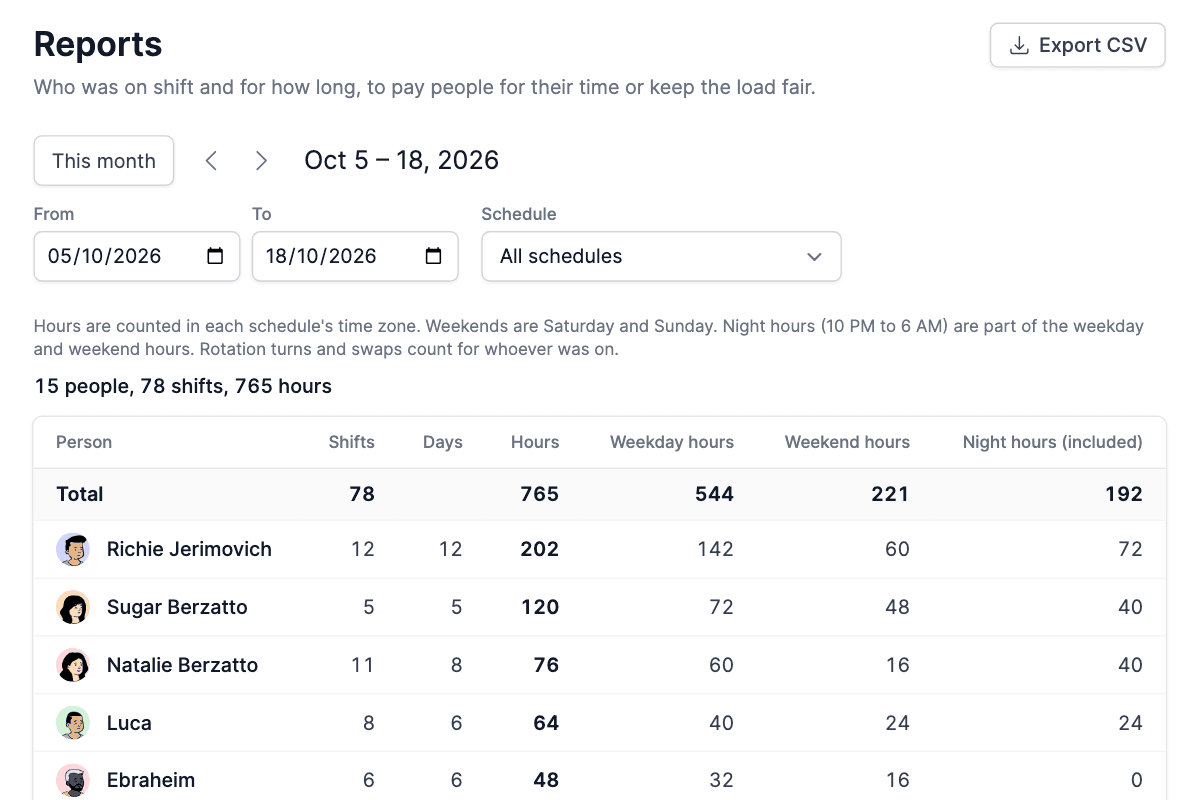
Task: Select the name Sugar Berzatto
Action: [177, 607]
